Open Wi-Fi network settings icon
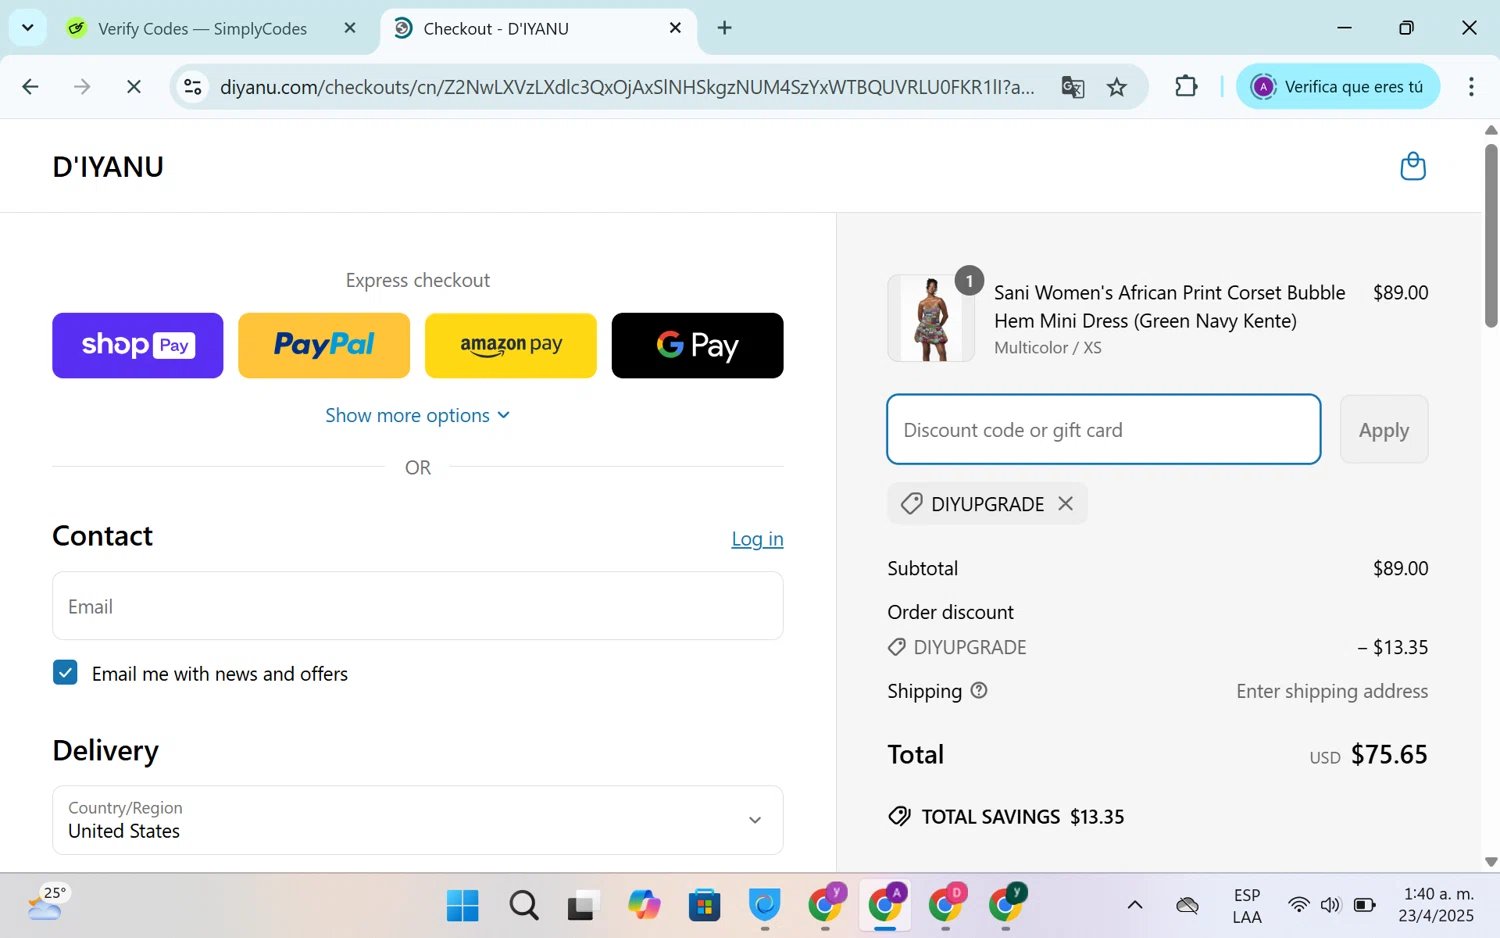 [1298, 905]
